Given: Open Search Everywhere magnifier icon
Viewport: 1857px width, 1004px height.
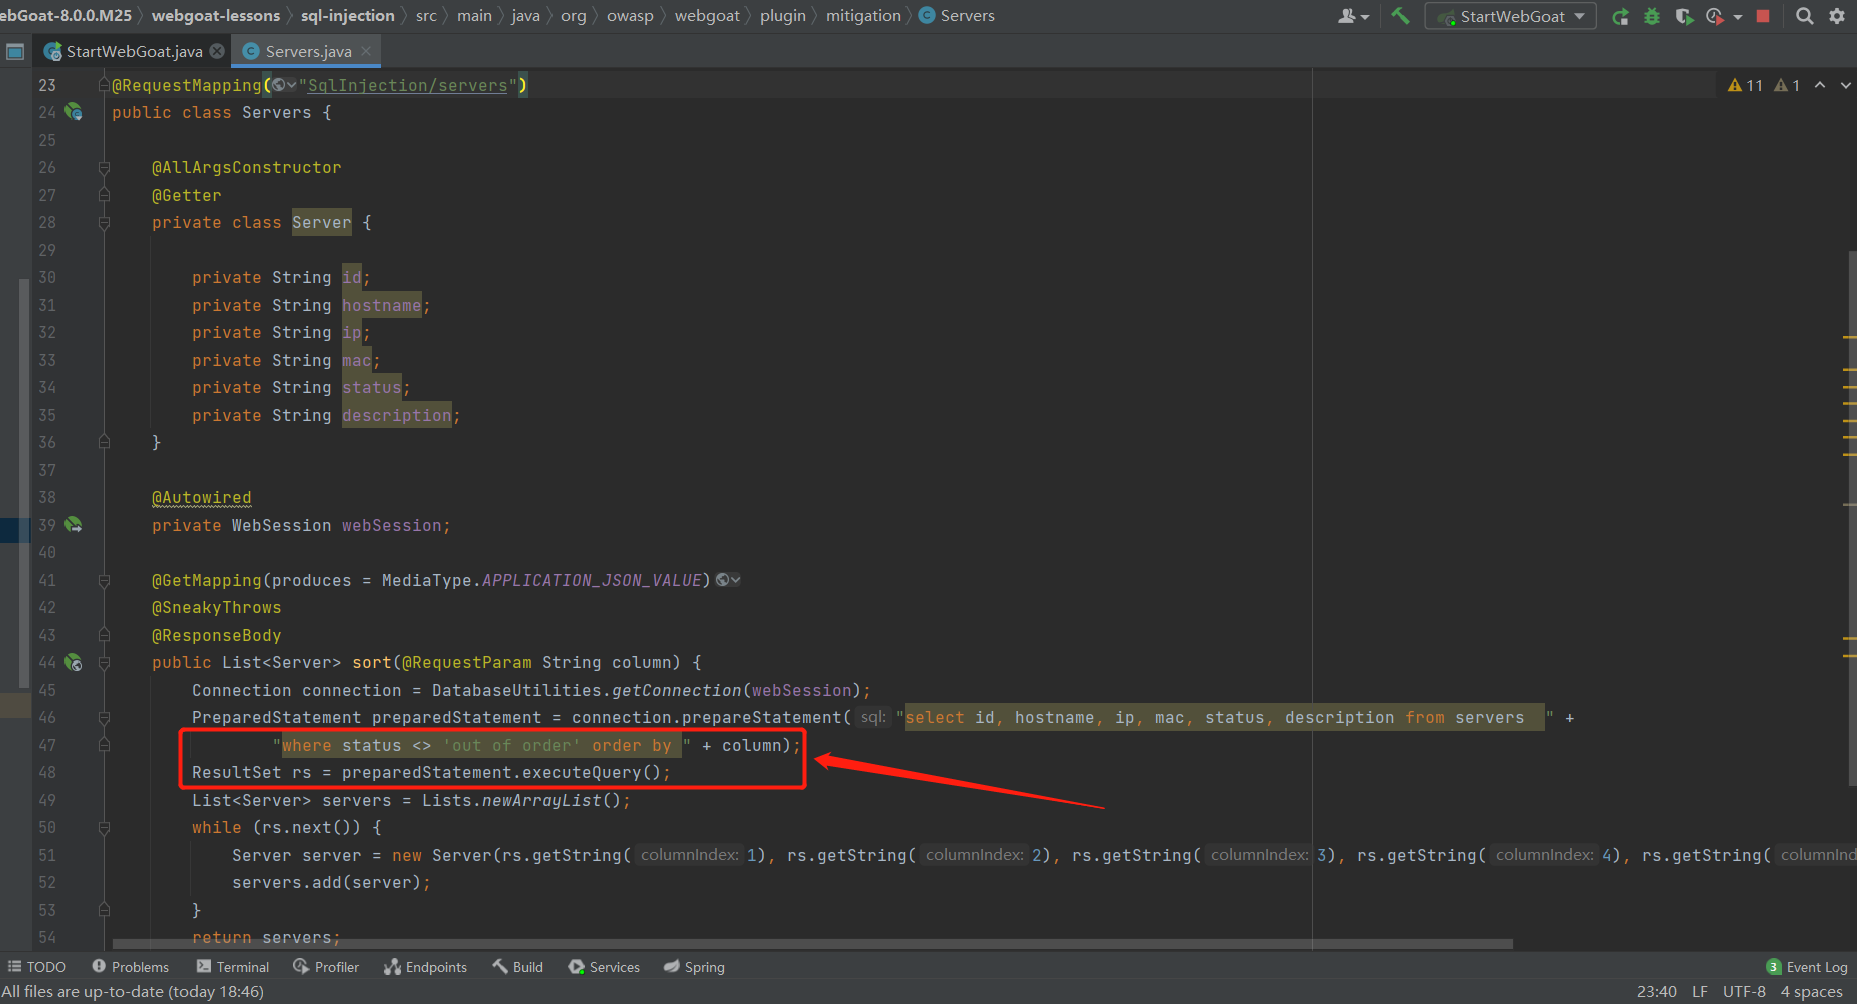Looking at the screenshot, I should (x=1803, y=16).
